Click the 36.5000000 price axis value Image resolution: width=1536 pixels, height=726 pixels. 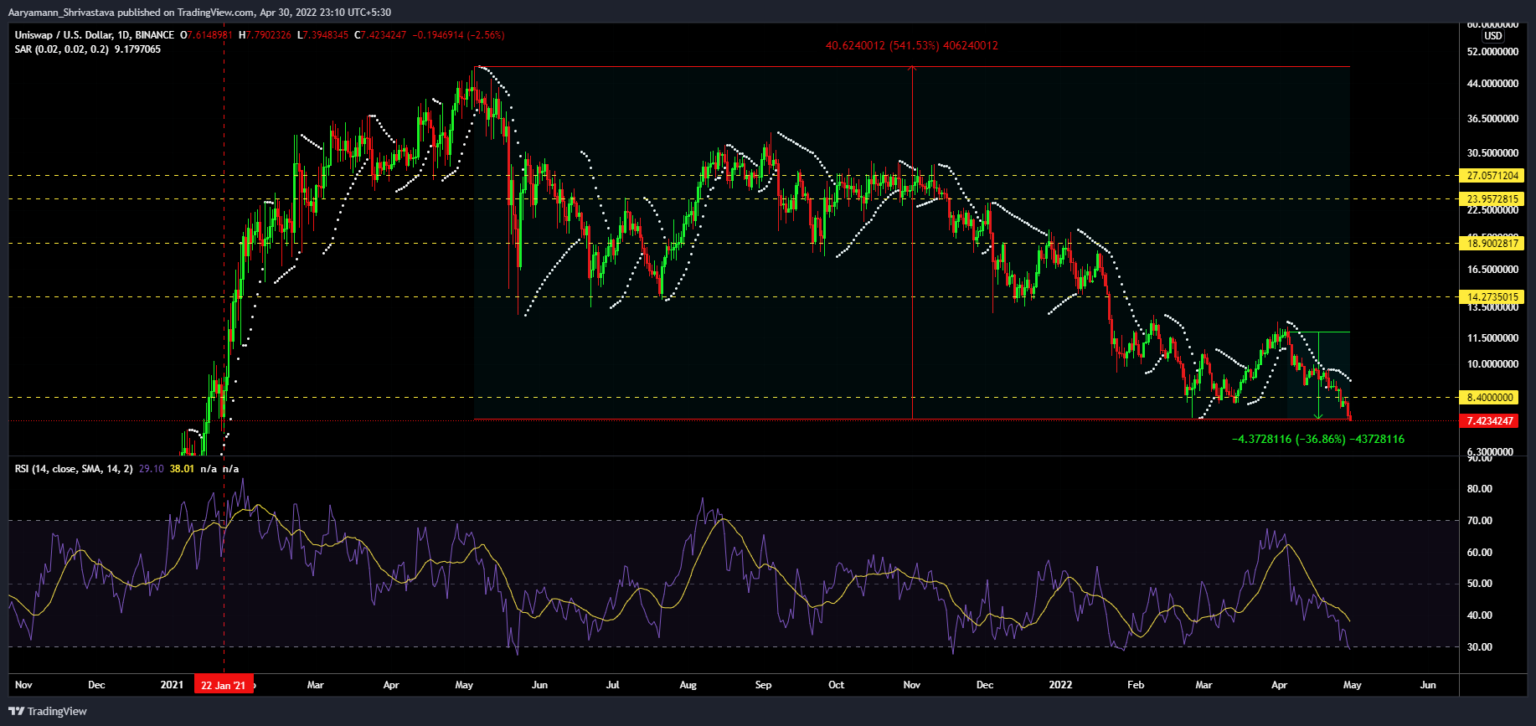[1491, 119]
